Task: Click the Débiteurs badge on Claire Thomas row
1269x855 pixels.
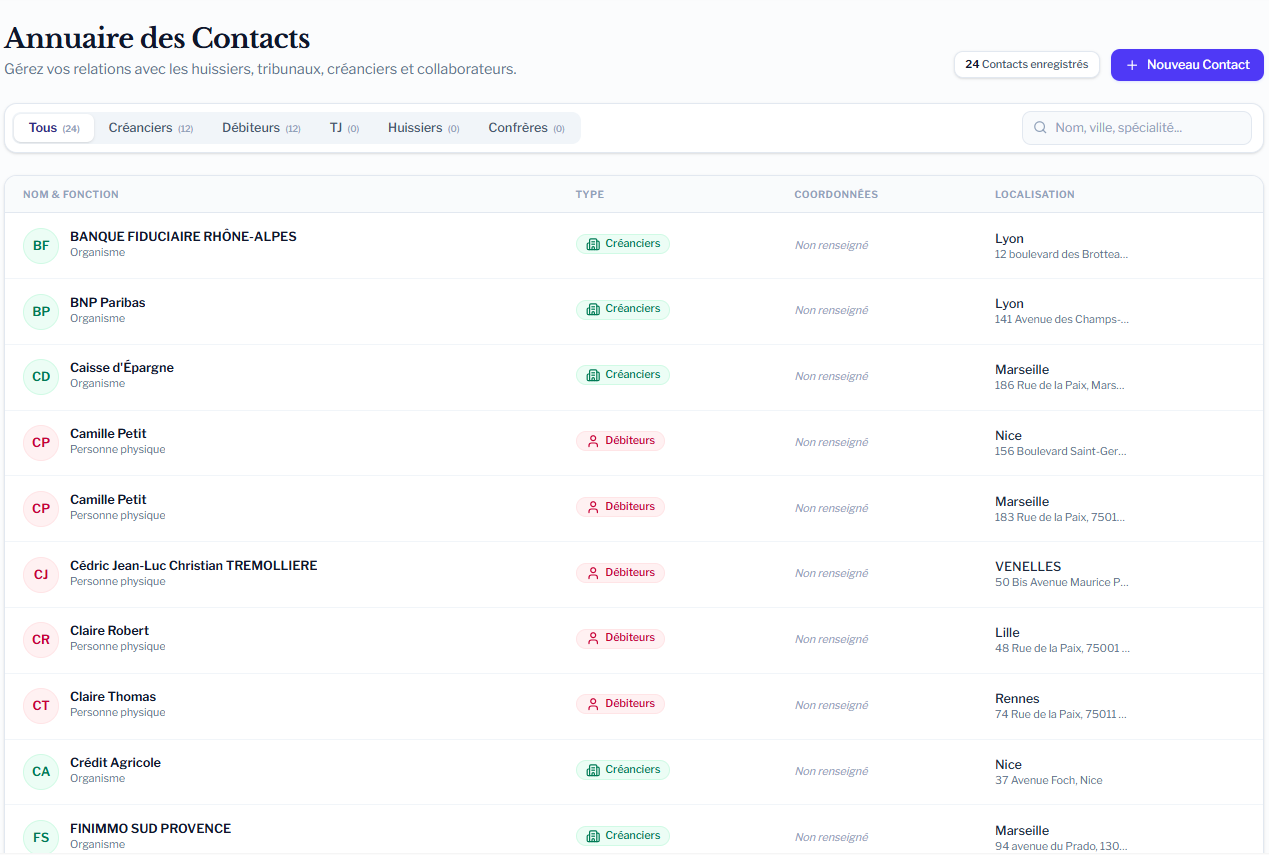Action: tap(620, 704)
